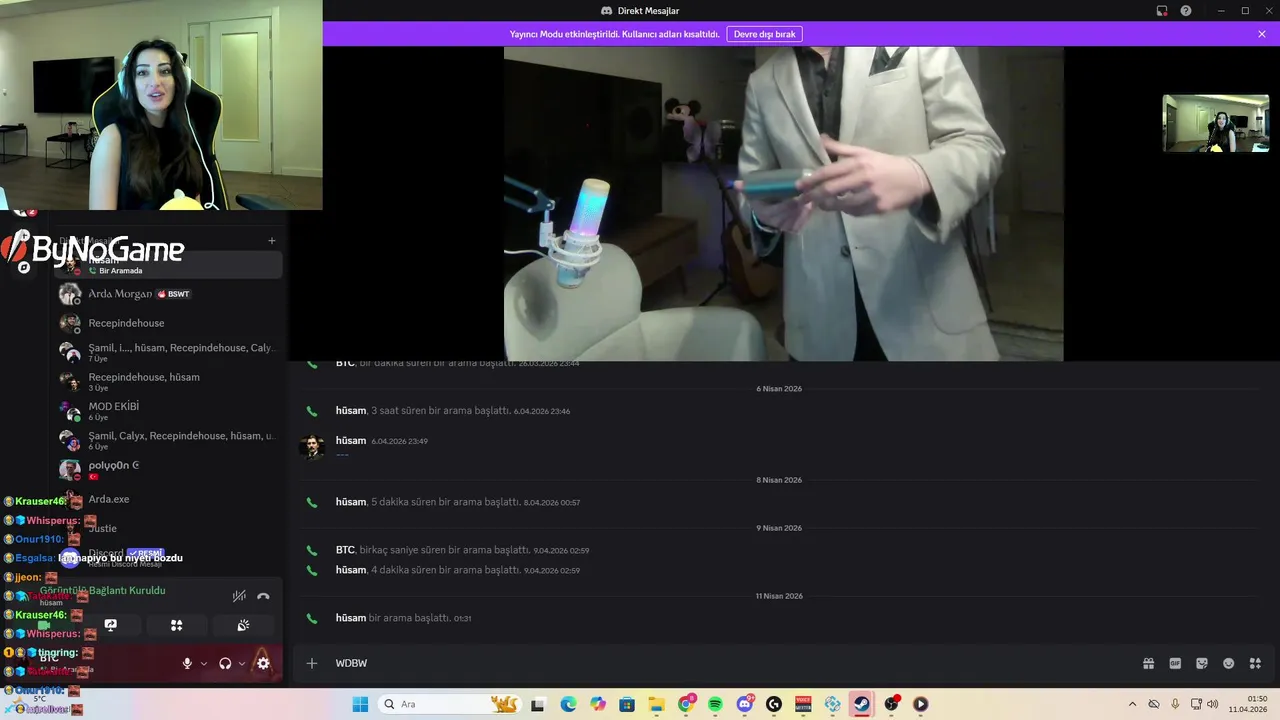
Task: Open the sticker picker
Action: [x=1202, y=663]
